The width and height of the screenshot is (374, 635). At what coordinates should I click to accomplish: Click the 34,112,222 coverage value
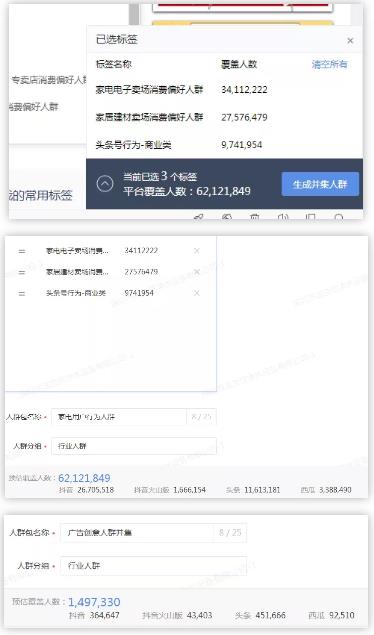(x=244, y=89)
